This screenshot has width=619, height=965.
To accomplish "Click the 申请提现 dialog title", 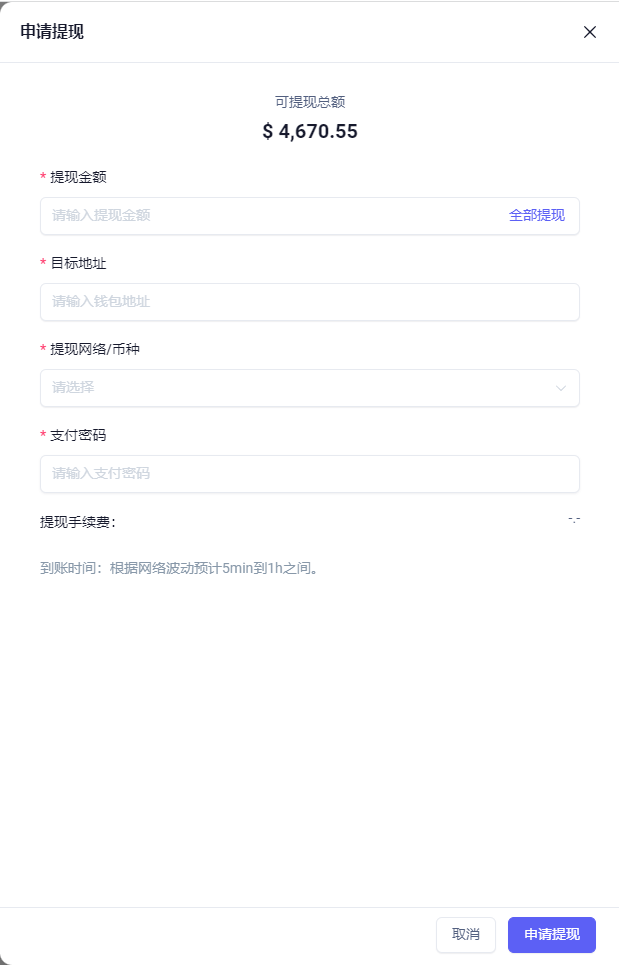I will coord(52,32).
